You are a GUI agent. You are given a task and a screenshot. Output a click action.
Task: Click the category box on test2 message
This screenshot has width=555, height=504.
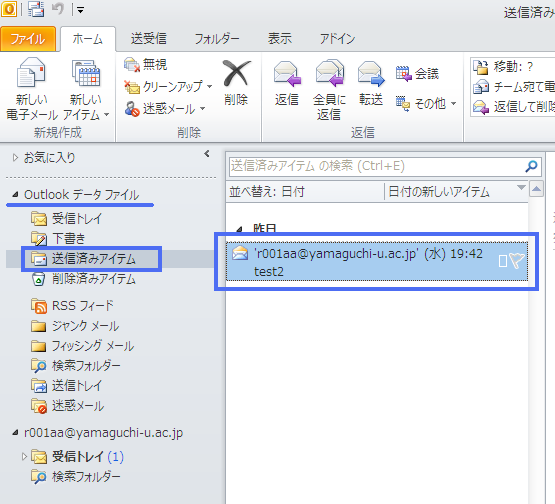coord(503,261)
